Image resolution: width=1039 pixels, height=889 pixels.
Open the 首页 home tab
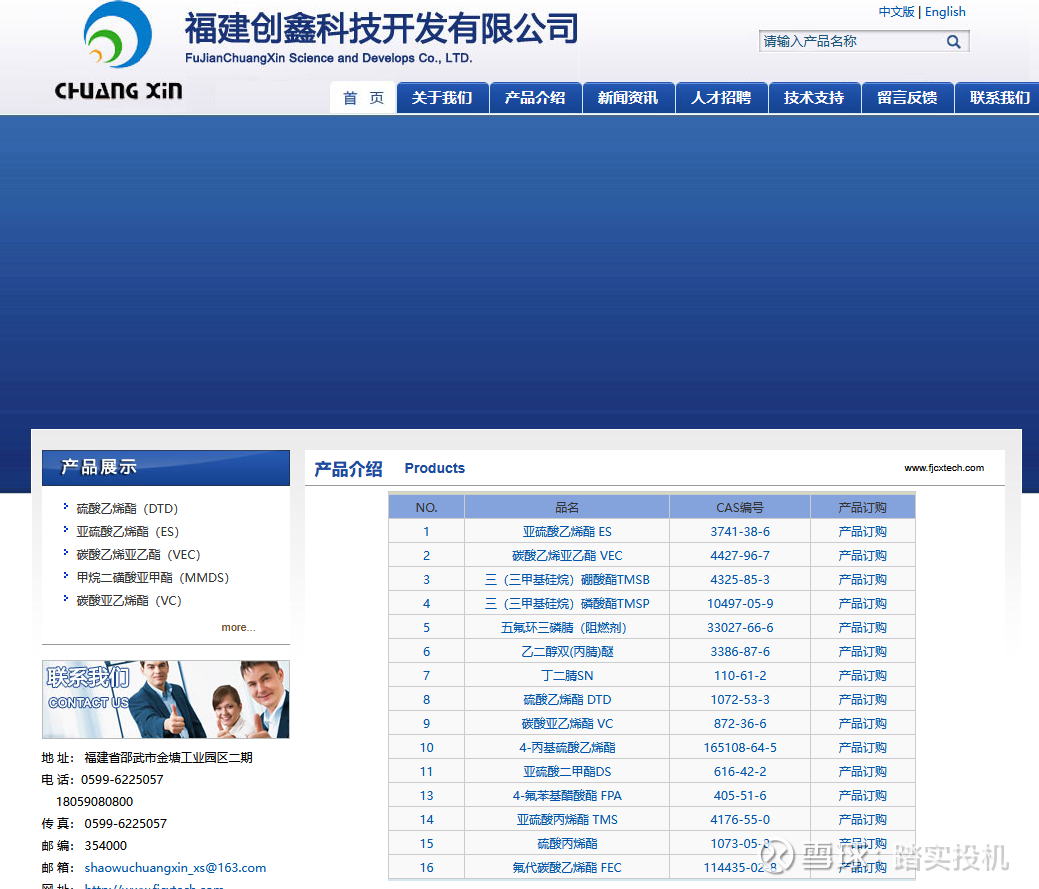pyautogui.click(x=363, y=98)
